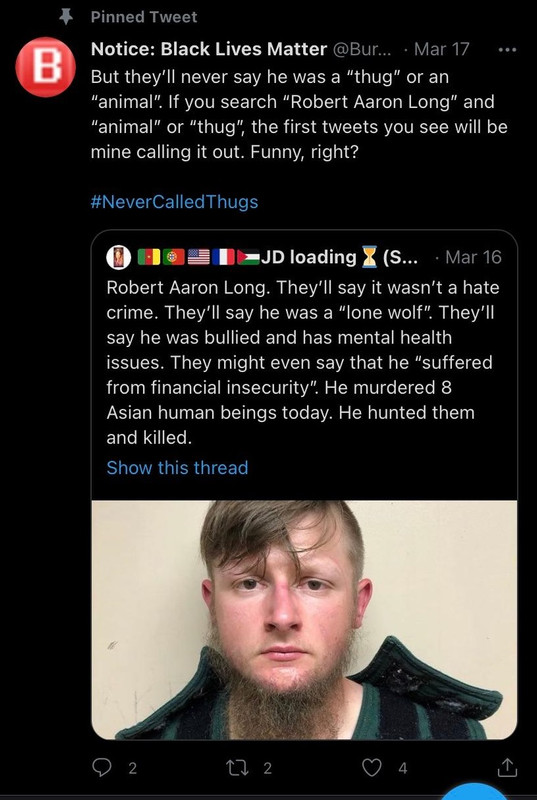Like the tweet with heart icon
The image size is (537, 800).
coord(372,767)
